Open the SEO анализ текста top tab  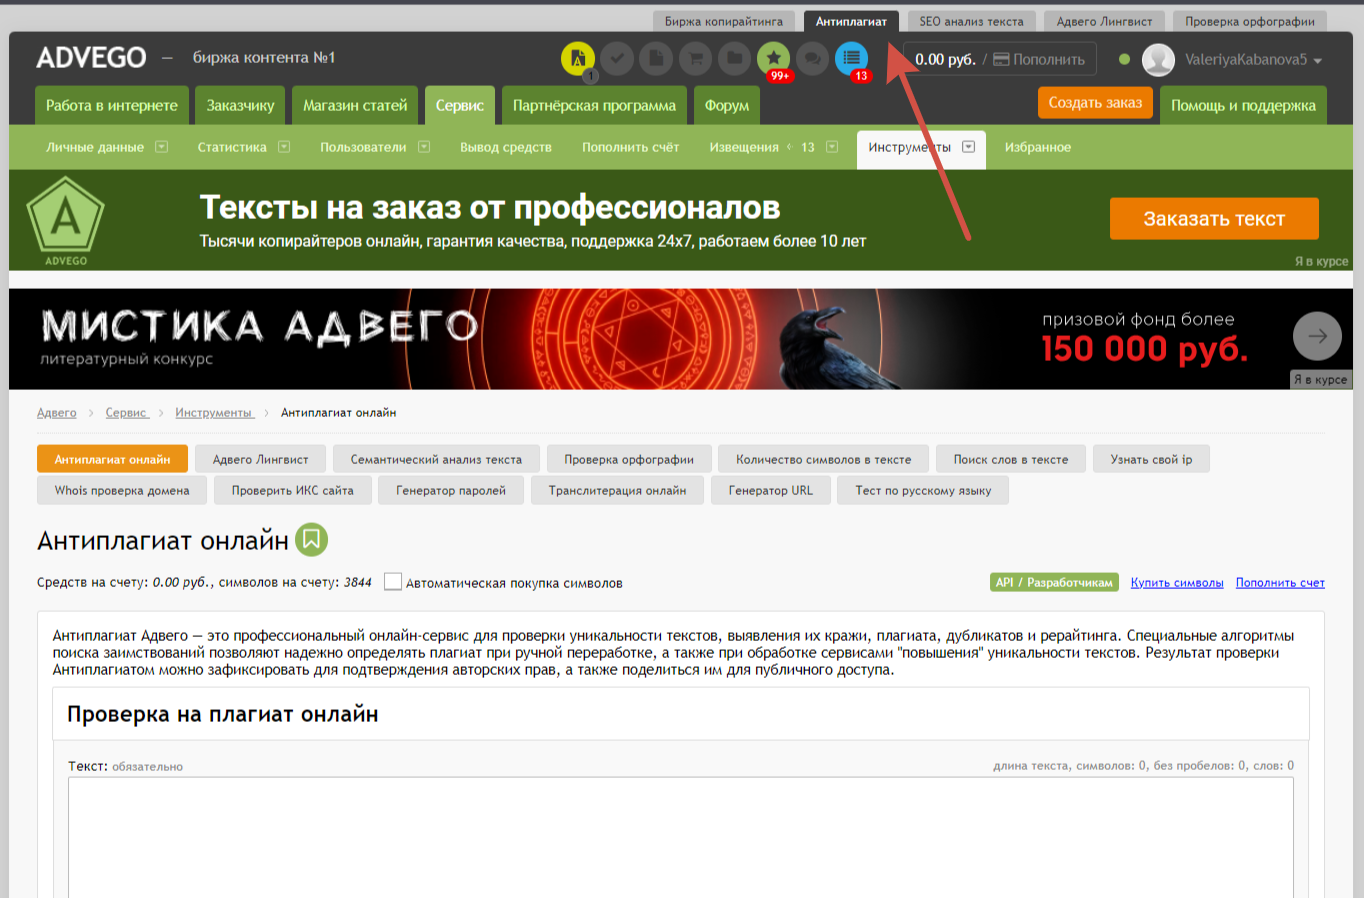pyautogui.click(x=971, y=21)
